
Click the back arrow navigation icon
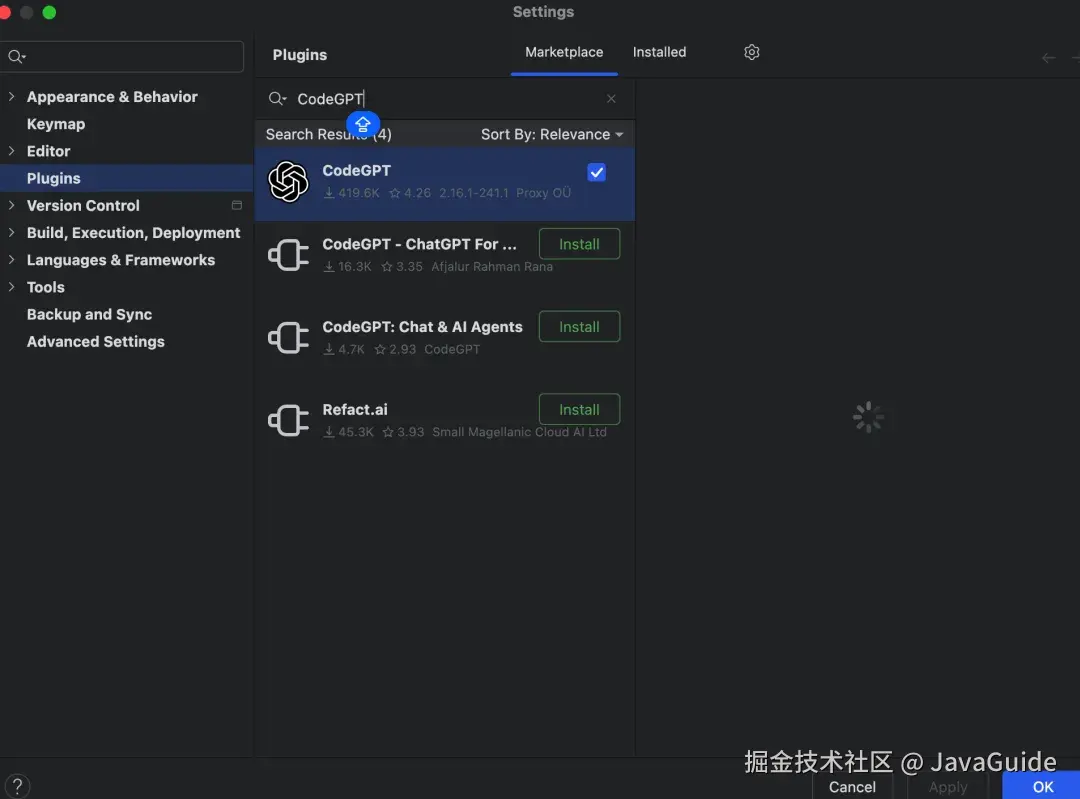pyautogui.click(x=1048, y=58)
